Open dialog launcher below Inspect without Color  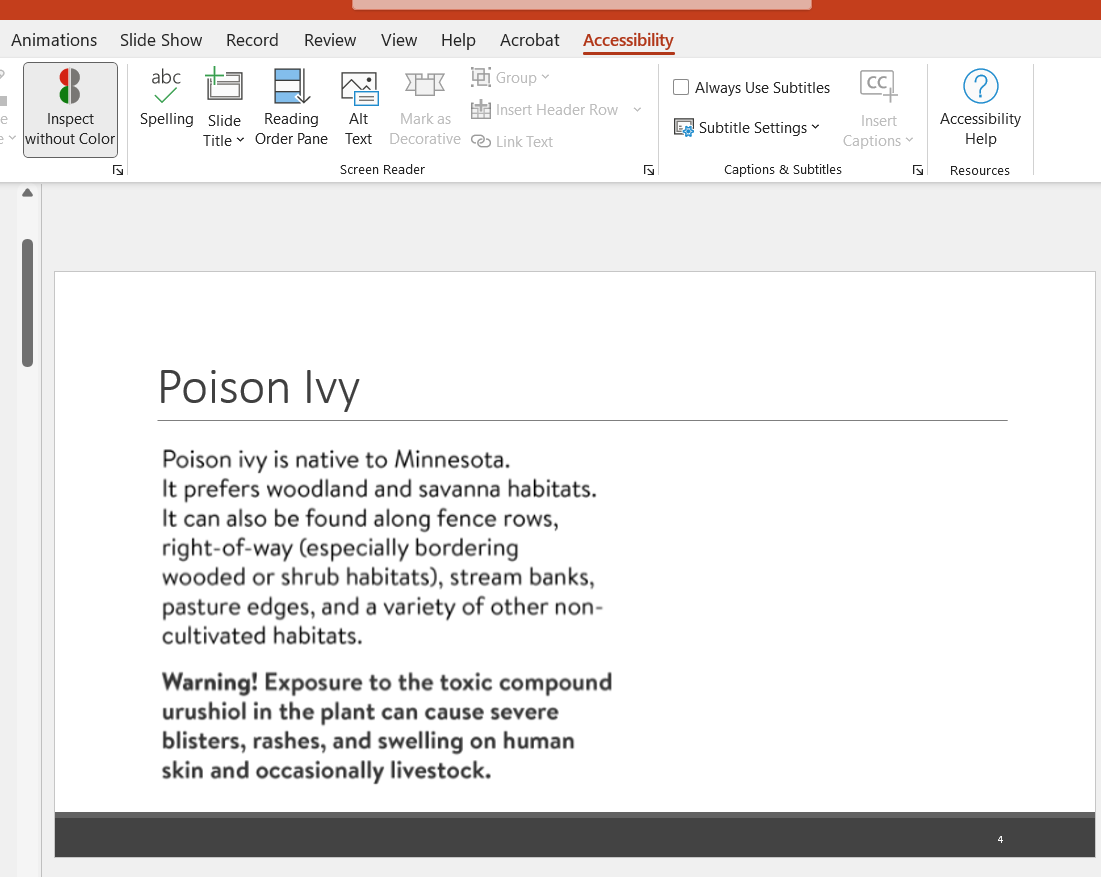pos(118,170)
